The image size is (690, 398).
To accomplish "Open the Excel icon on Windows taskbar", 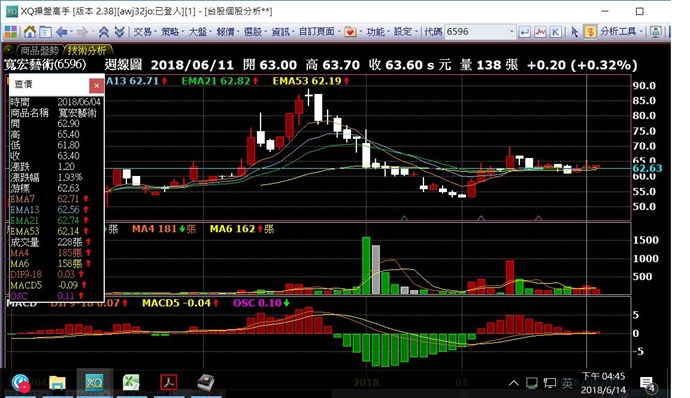I will (x=131, y=382).
